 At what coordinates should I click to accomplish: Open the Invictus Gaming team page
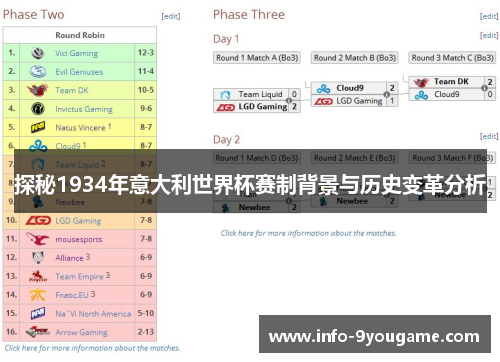(x=84, y=109)
